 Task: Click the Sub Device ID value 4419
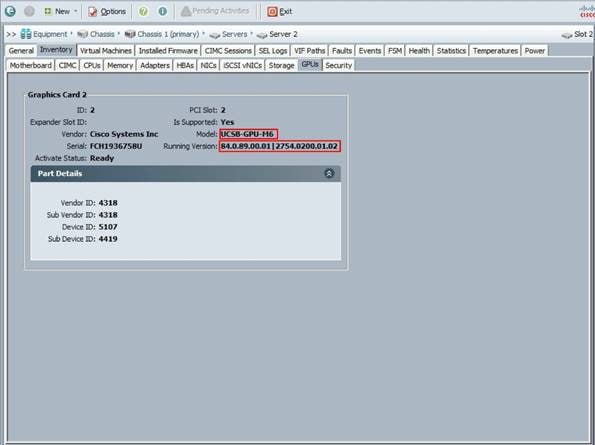108,239
